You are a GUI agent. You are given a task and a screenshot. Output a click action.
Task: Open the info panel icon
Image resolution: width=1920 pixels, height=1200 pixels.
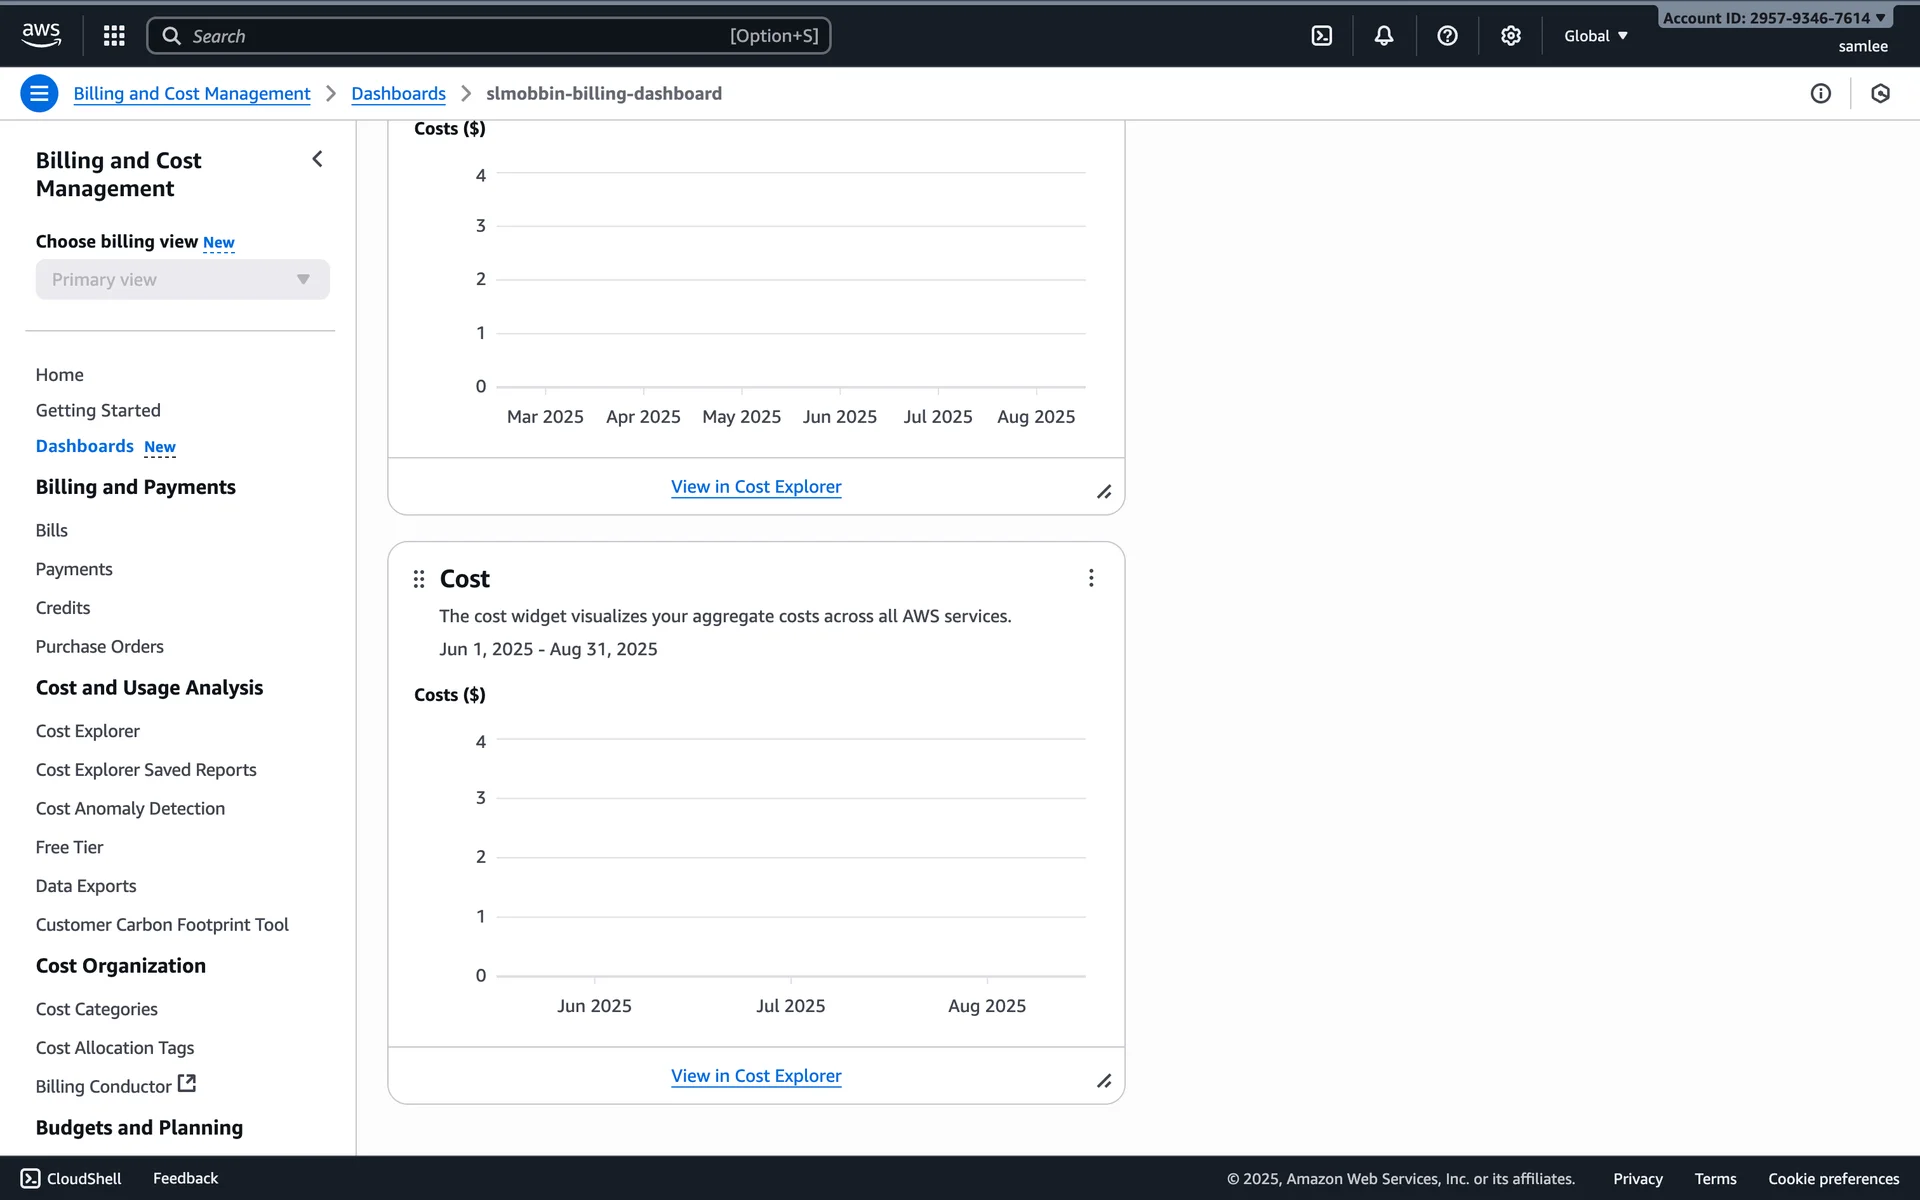tap(1820, 94)
